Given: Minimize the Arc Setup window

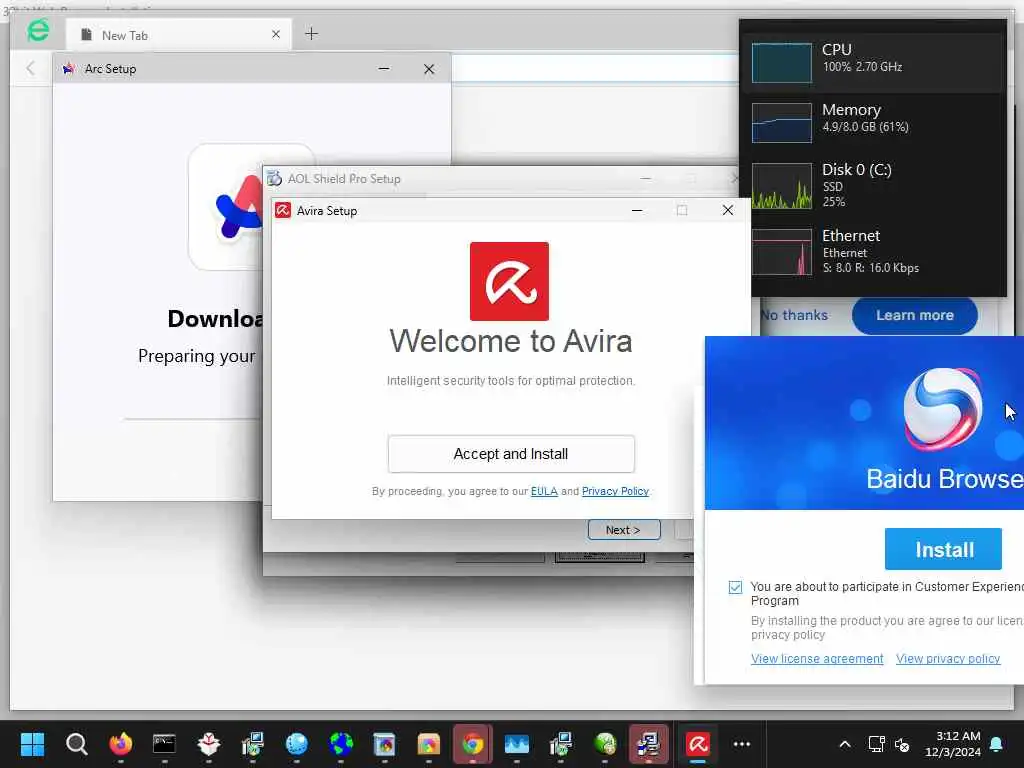Looking at the screenshot, I should [384, 69].
